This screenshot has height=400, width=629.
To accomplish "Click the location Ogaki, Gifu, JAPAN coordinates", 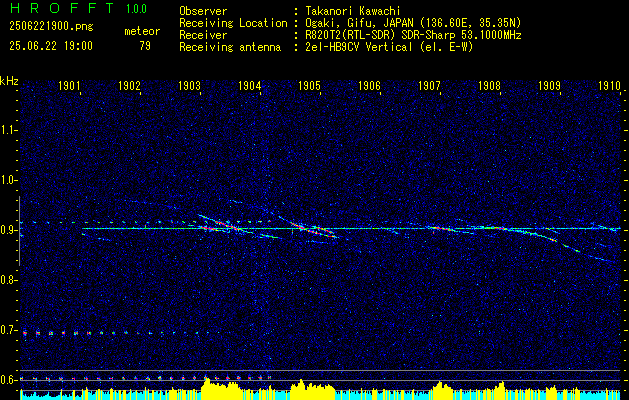I will pos(414,23).
